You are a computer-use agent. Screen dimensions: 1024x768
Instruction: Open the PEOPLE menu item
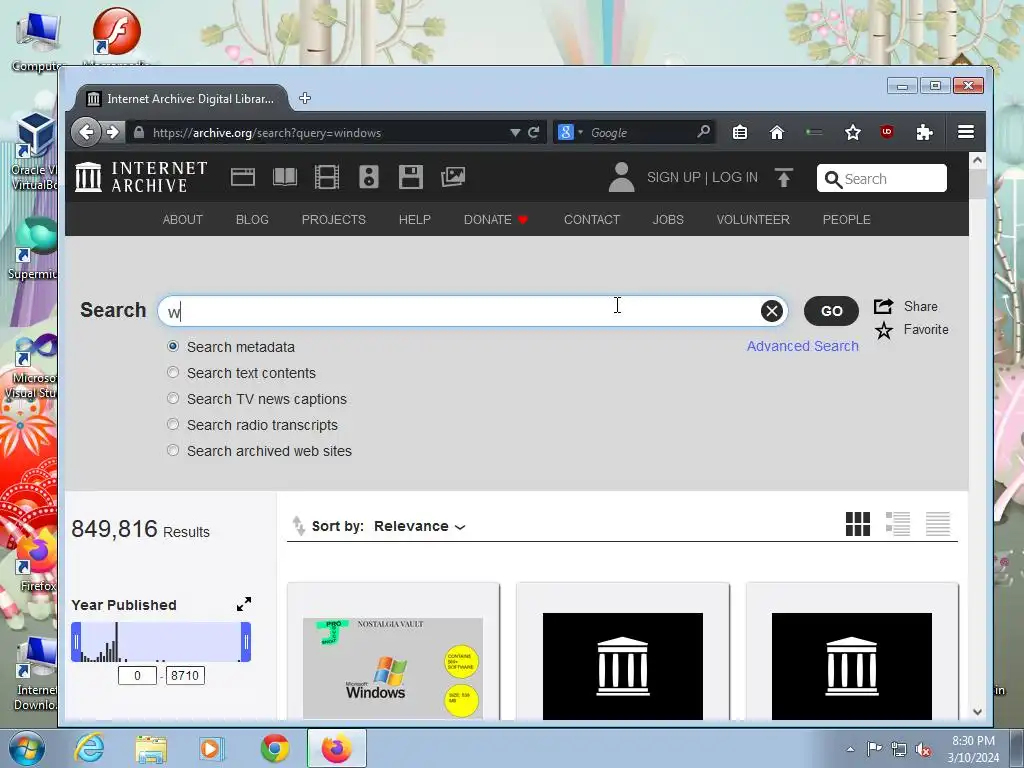click(x=846, y=219)
